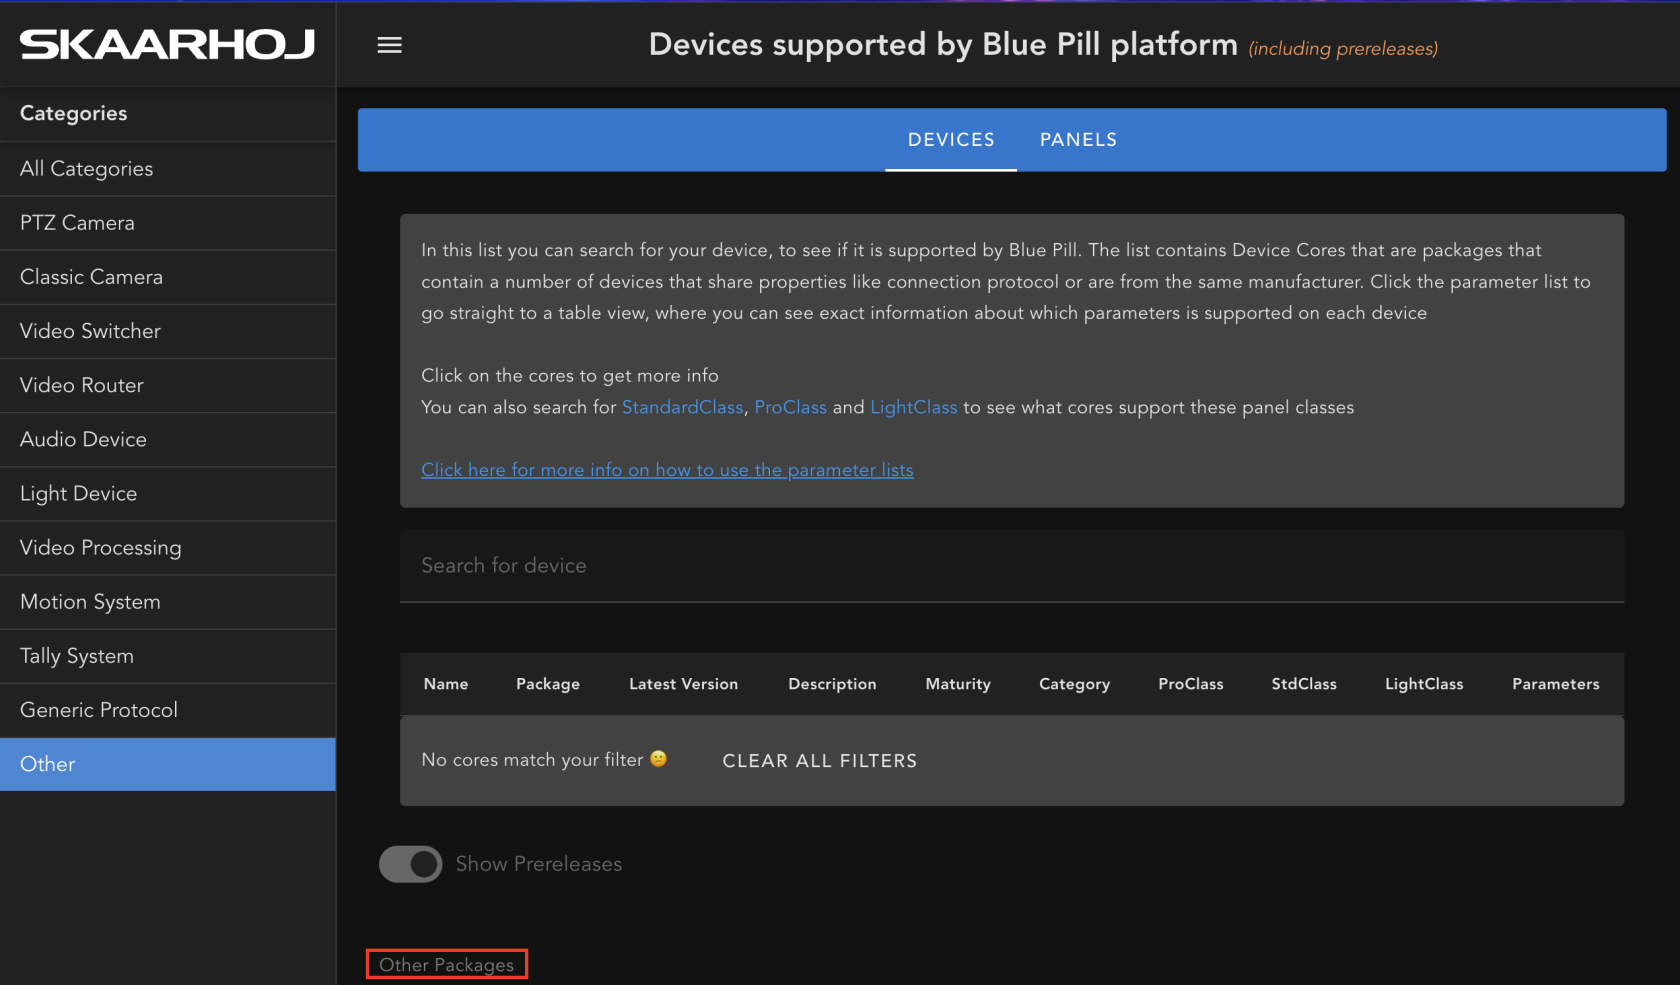This screenshot has width=1680, height=985.
Task: Click the No cores match message
Action: pos(544,760)
